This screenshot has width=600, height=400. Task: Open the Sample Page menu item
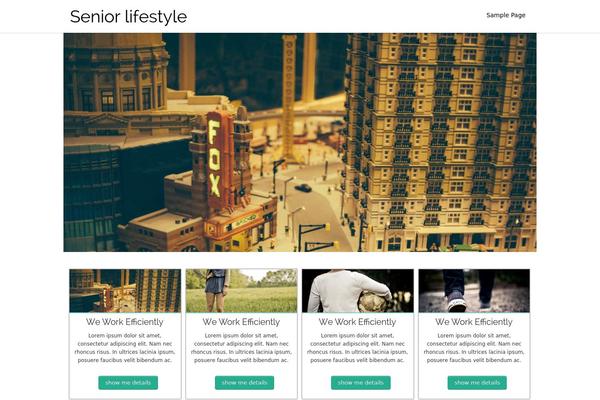pos(505,15)
